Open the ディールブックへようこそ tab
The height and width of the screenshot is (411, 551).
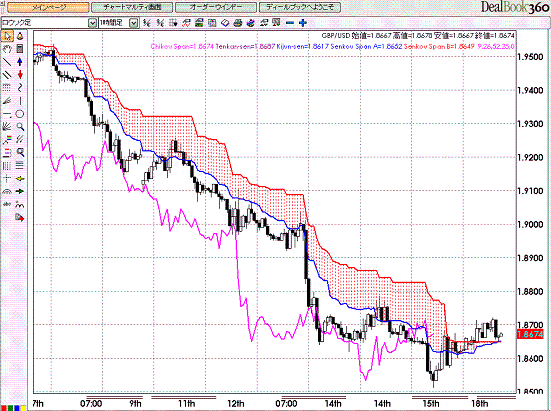pos(300,7)
